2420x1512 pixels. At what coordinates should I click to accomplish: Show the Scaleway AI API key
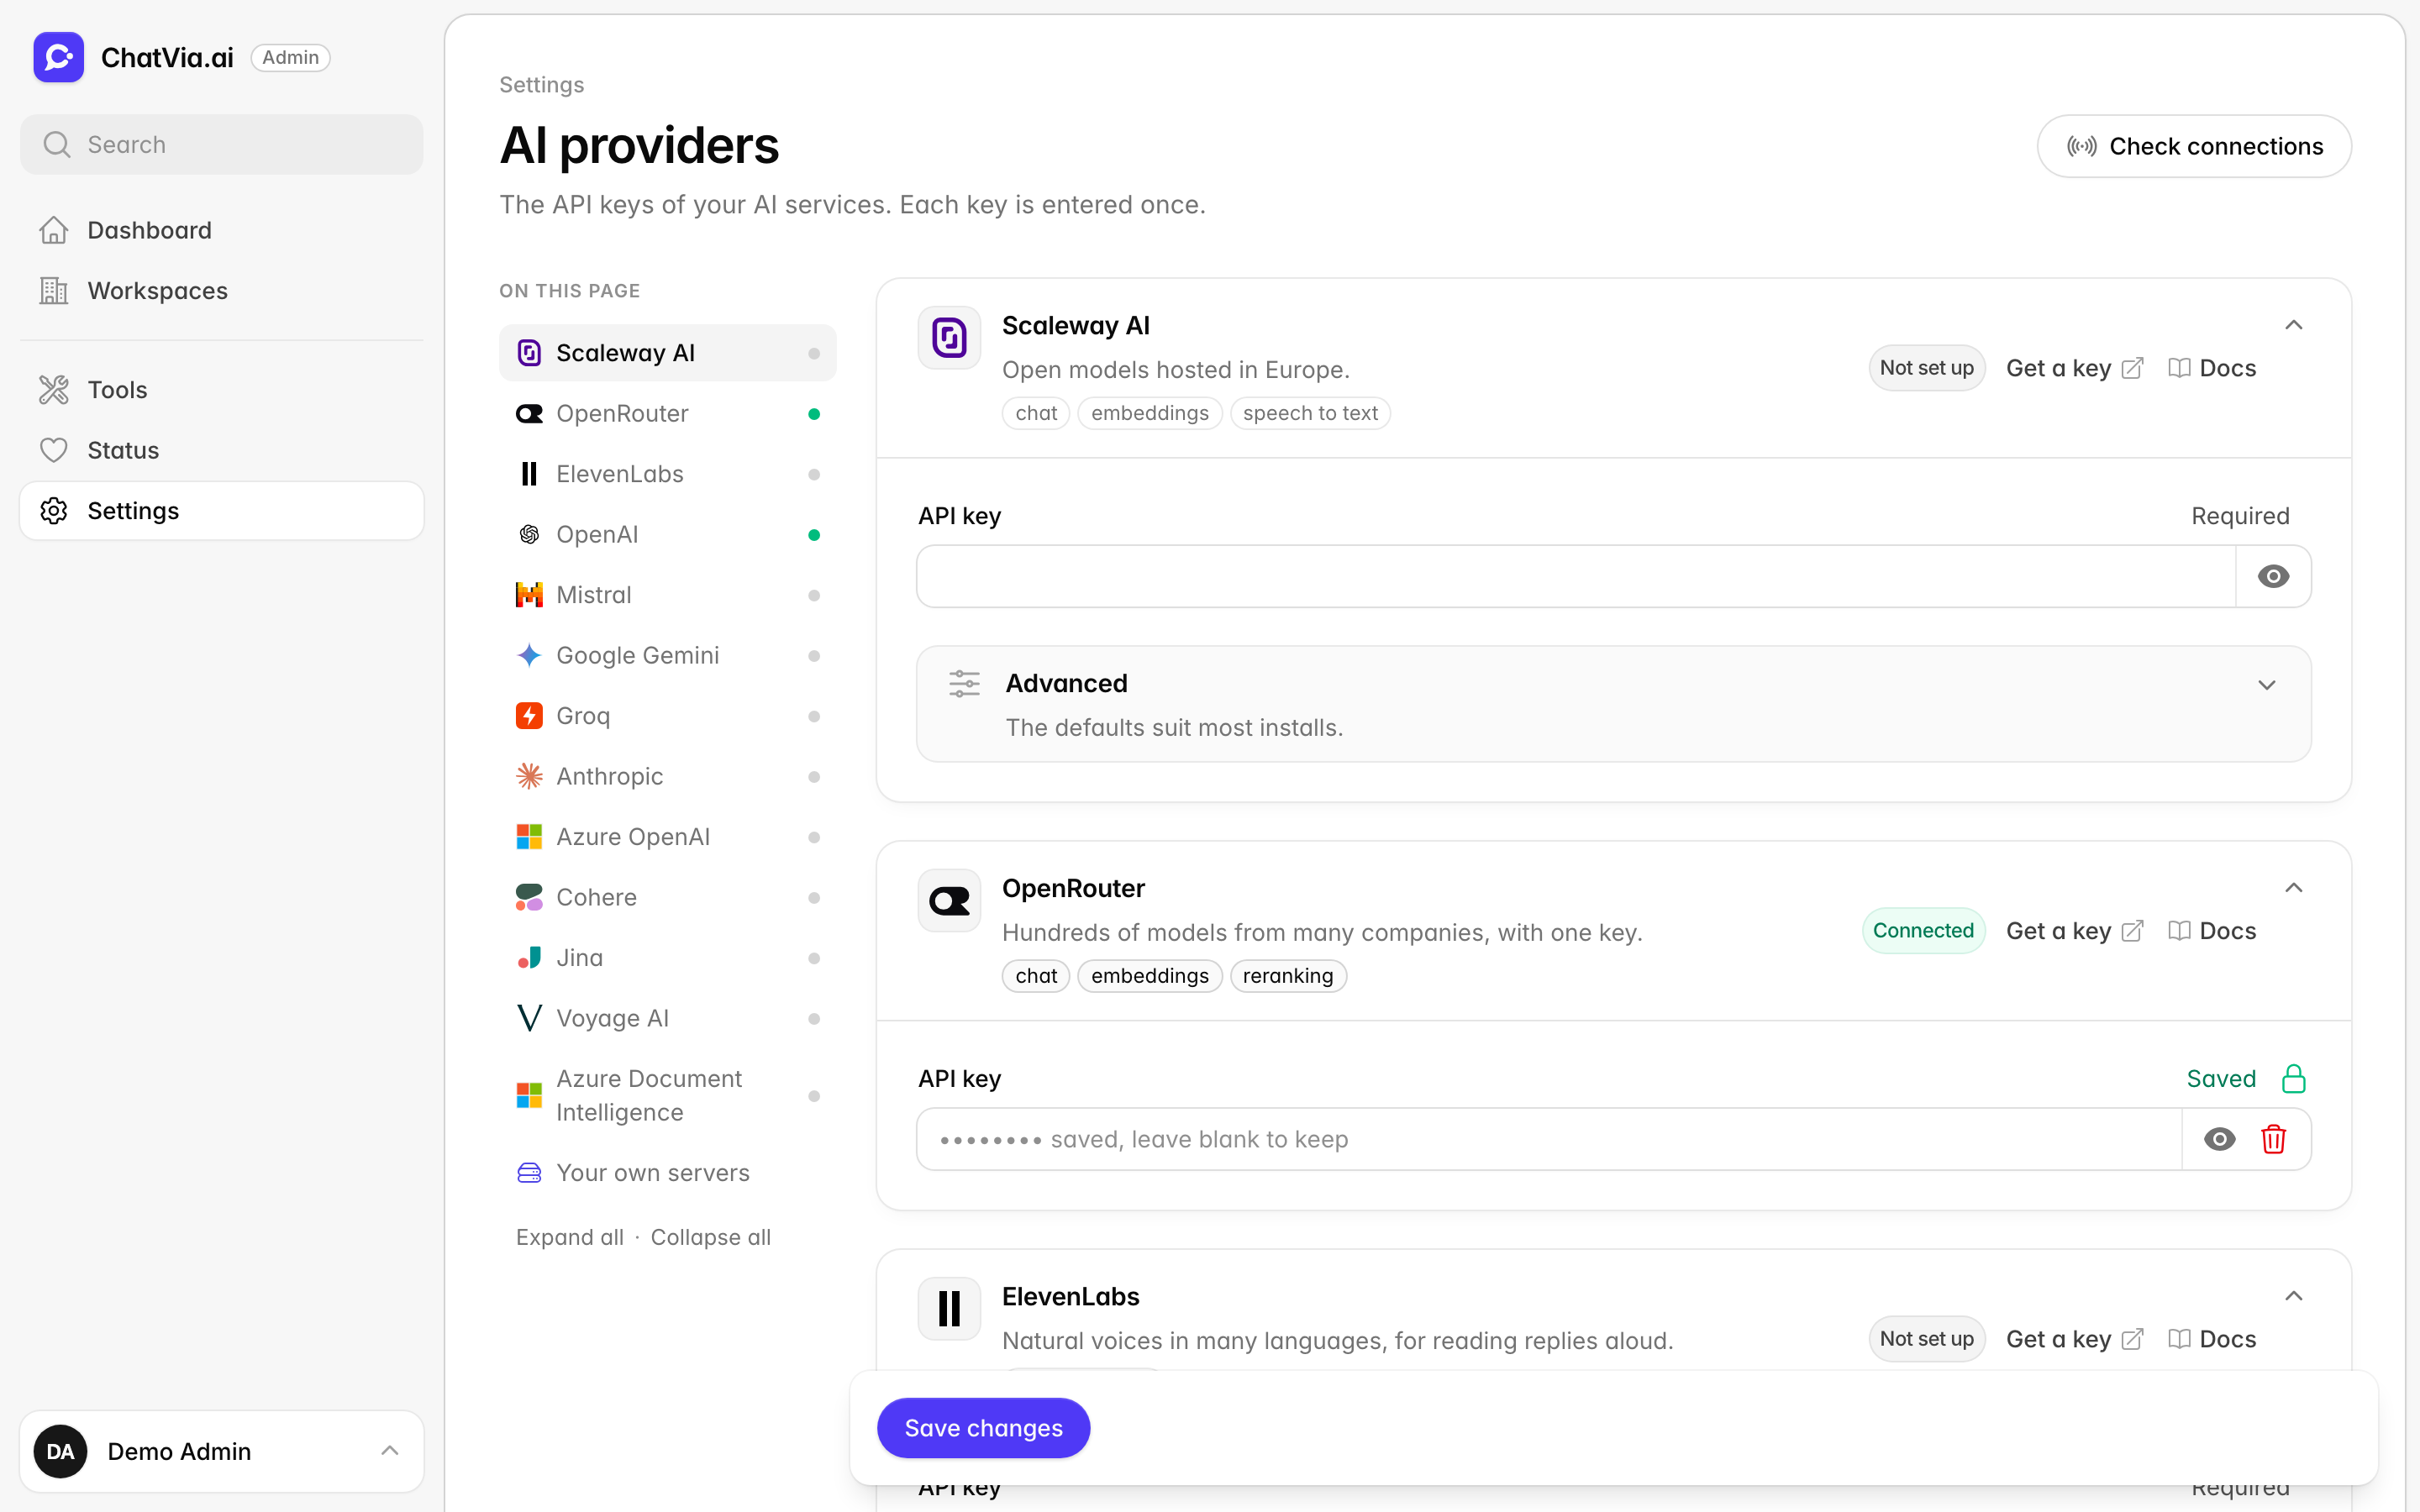2273,576
